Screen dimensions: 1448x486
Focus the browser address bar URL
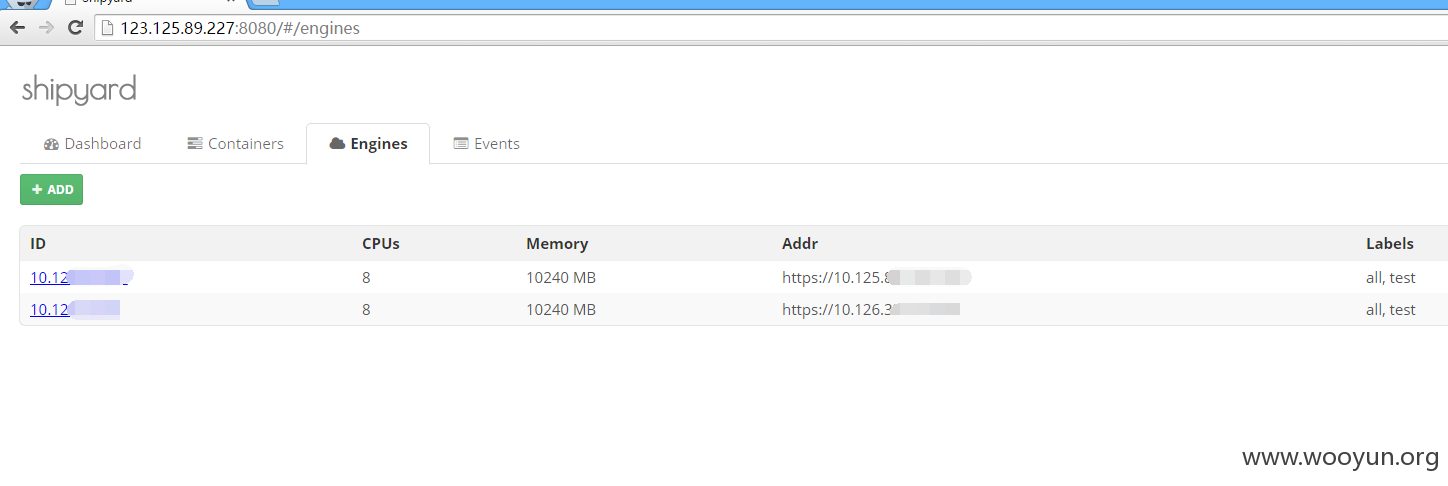(x=240, y=28)
